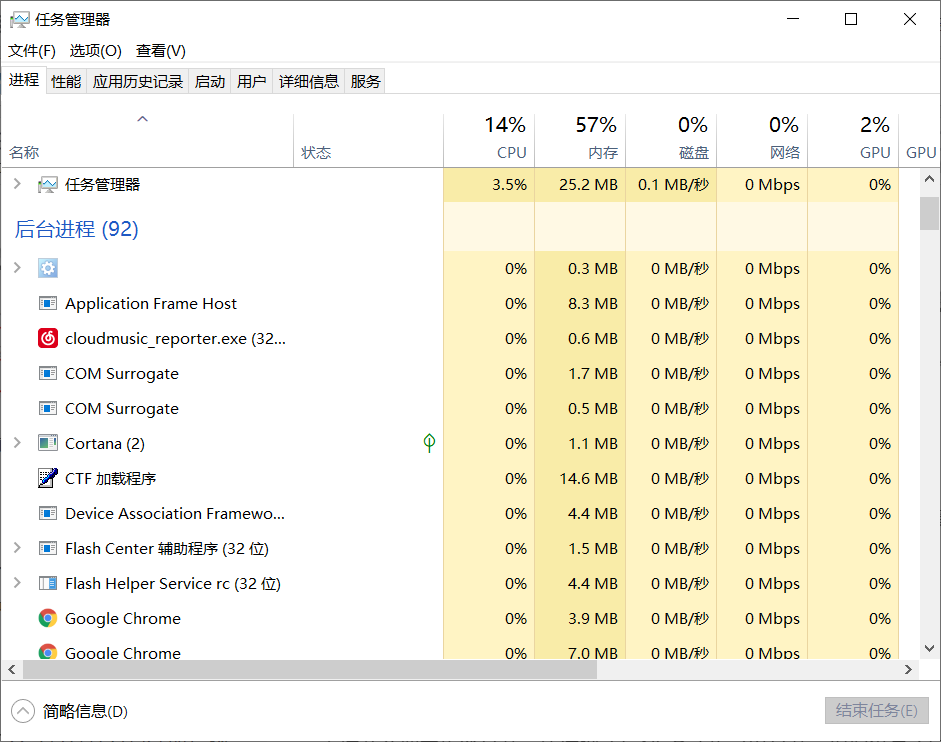Click the Task Manager title bar icon
The height and width of the screenshot is (742, 941).
tap(20, 19)
